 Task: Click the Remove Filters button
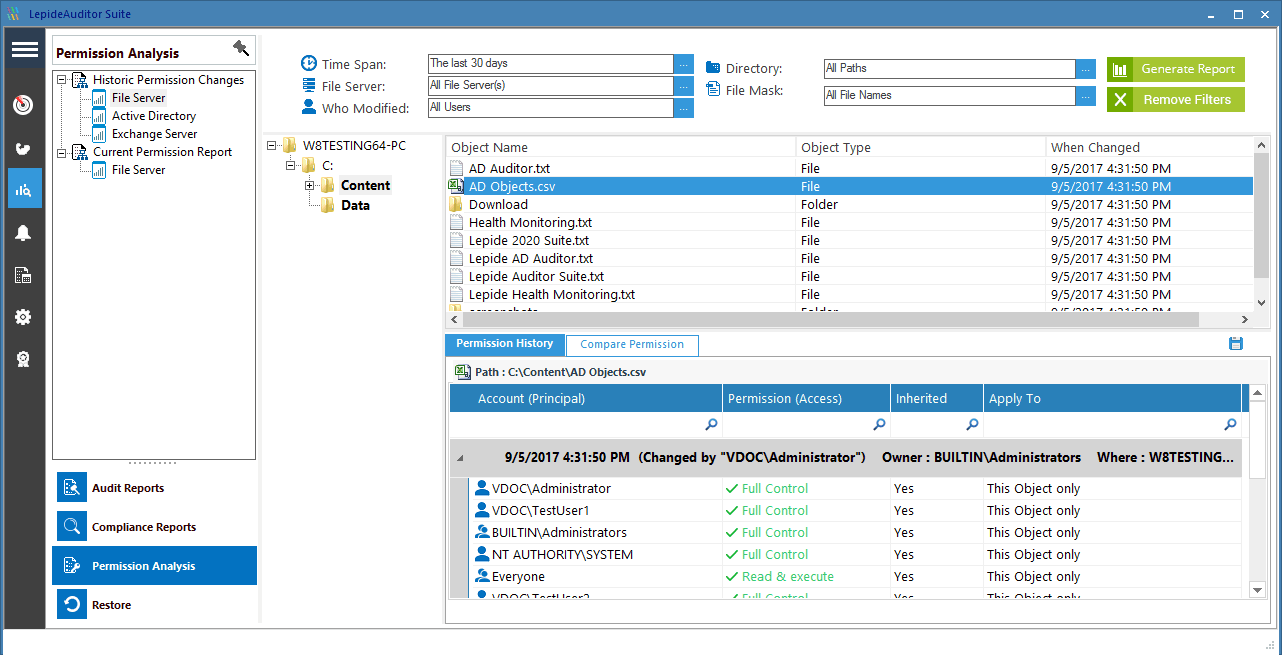click(x=1176, y=100)
